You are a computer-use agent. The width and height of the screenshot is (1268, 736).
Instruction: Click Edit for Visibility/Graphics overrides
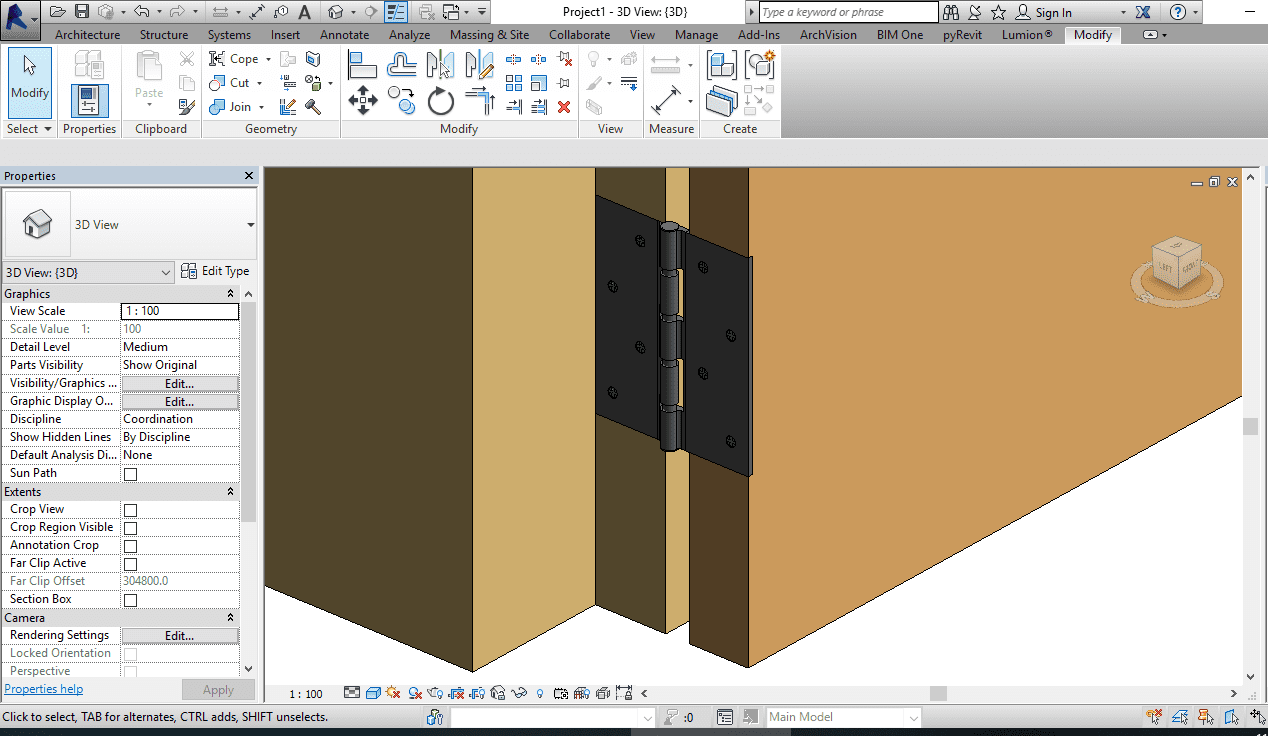[179, 384]
